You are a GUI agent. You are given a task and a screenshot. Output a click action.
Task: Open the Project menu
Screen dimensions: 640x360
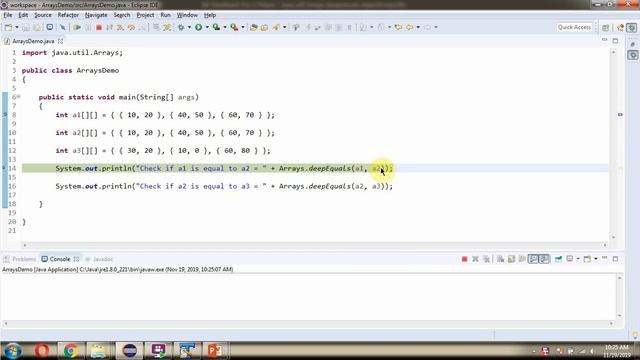(x=145, y=15)
